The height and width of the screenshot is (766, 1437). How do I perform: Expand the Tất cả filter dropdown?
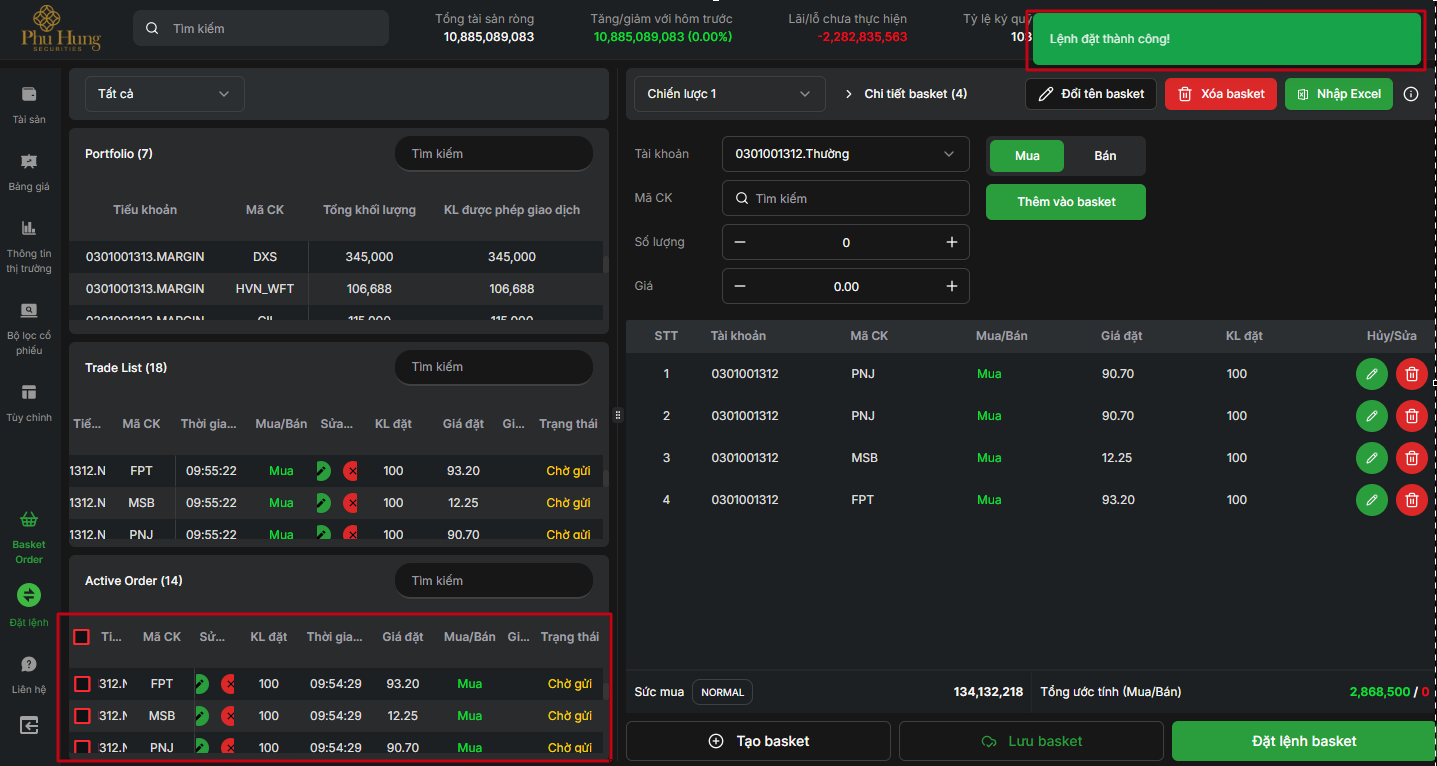(164, 94)
